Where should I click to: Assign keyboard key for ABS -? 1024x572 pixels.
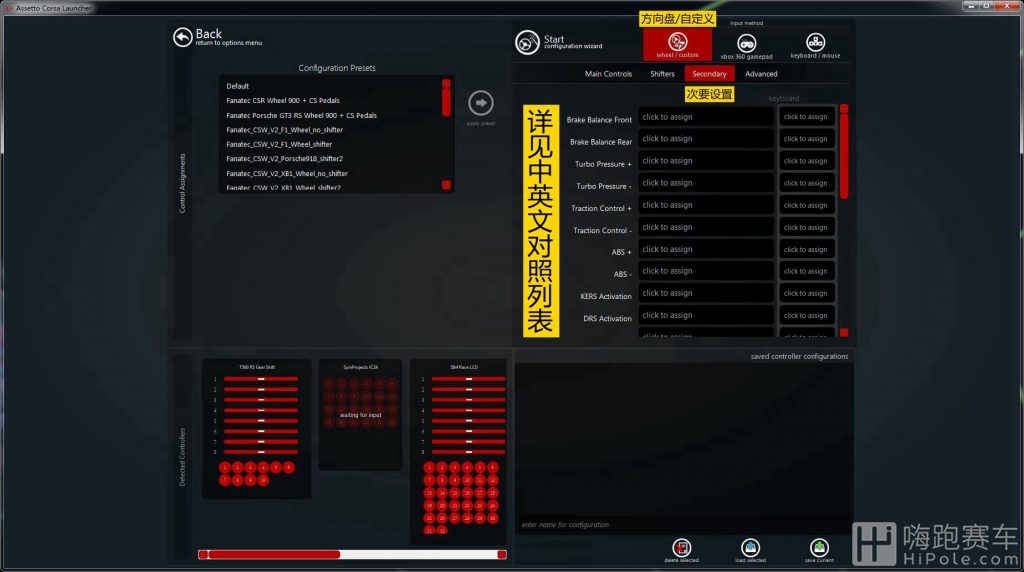806,272
